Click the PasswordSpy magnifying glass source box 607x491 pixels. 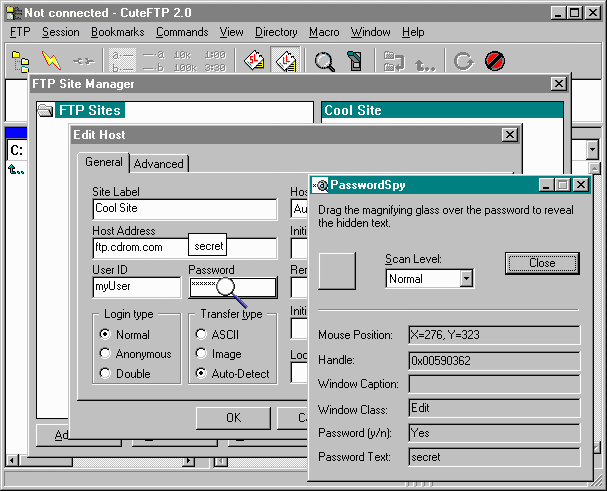point(337,271)
